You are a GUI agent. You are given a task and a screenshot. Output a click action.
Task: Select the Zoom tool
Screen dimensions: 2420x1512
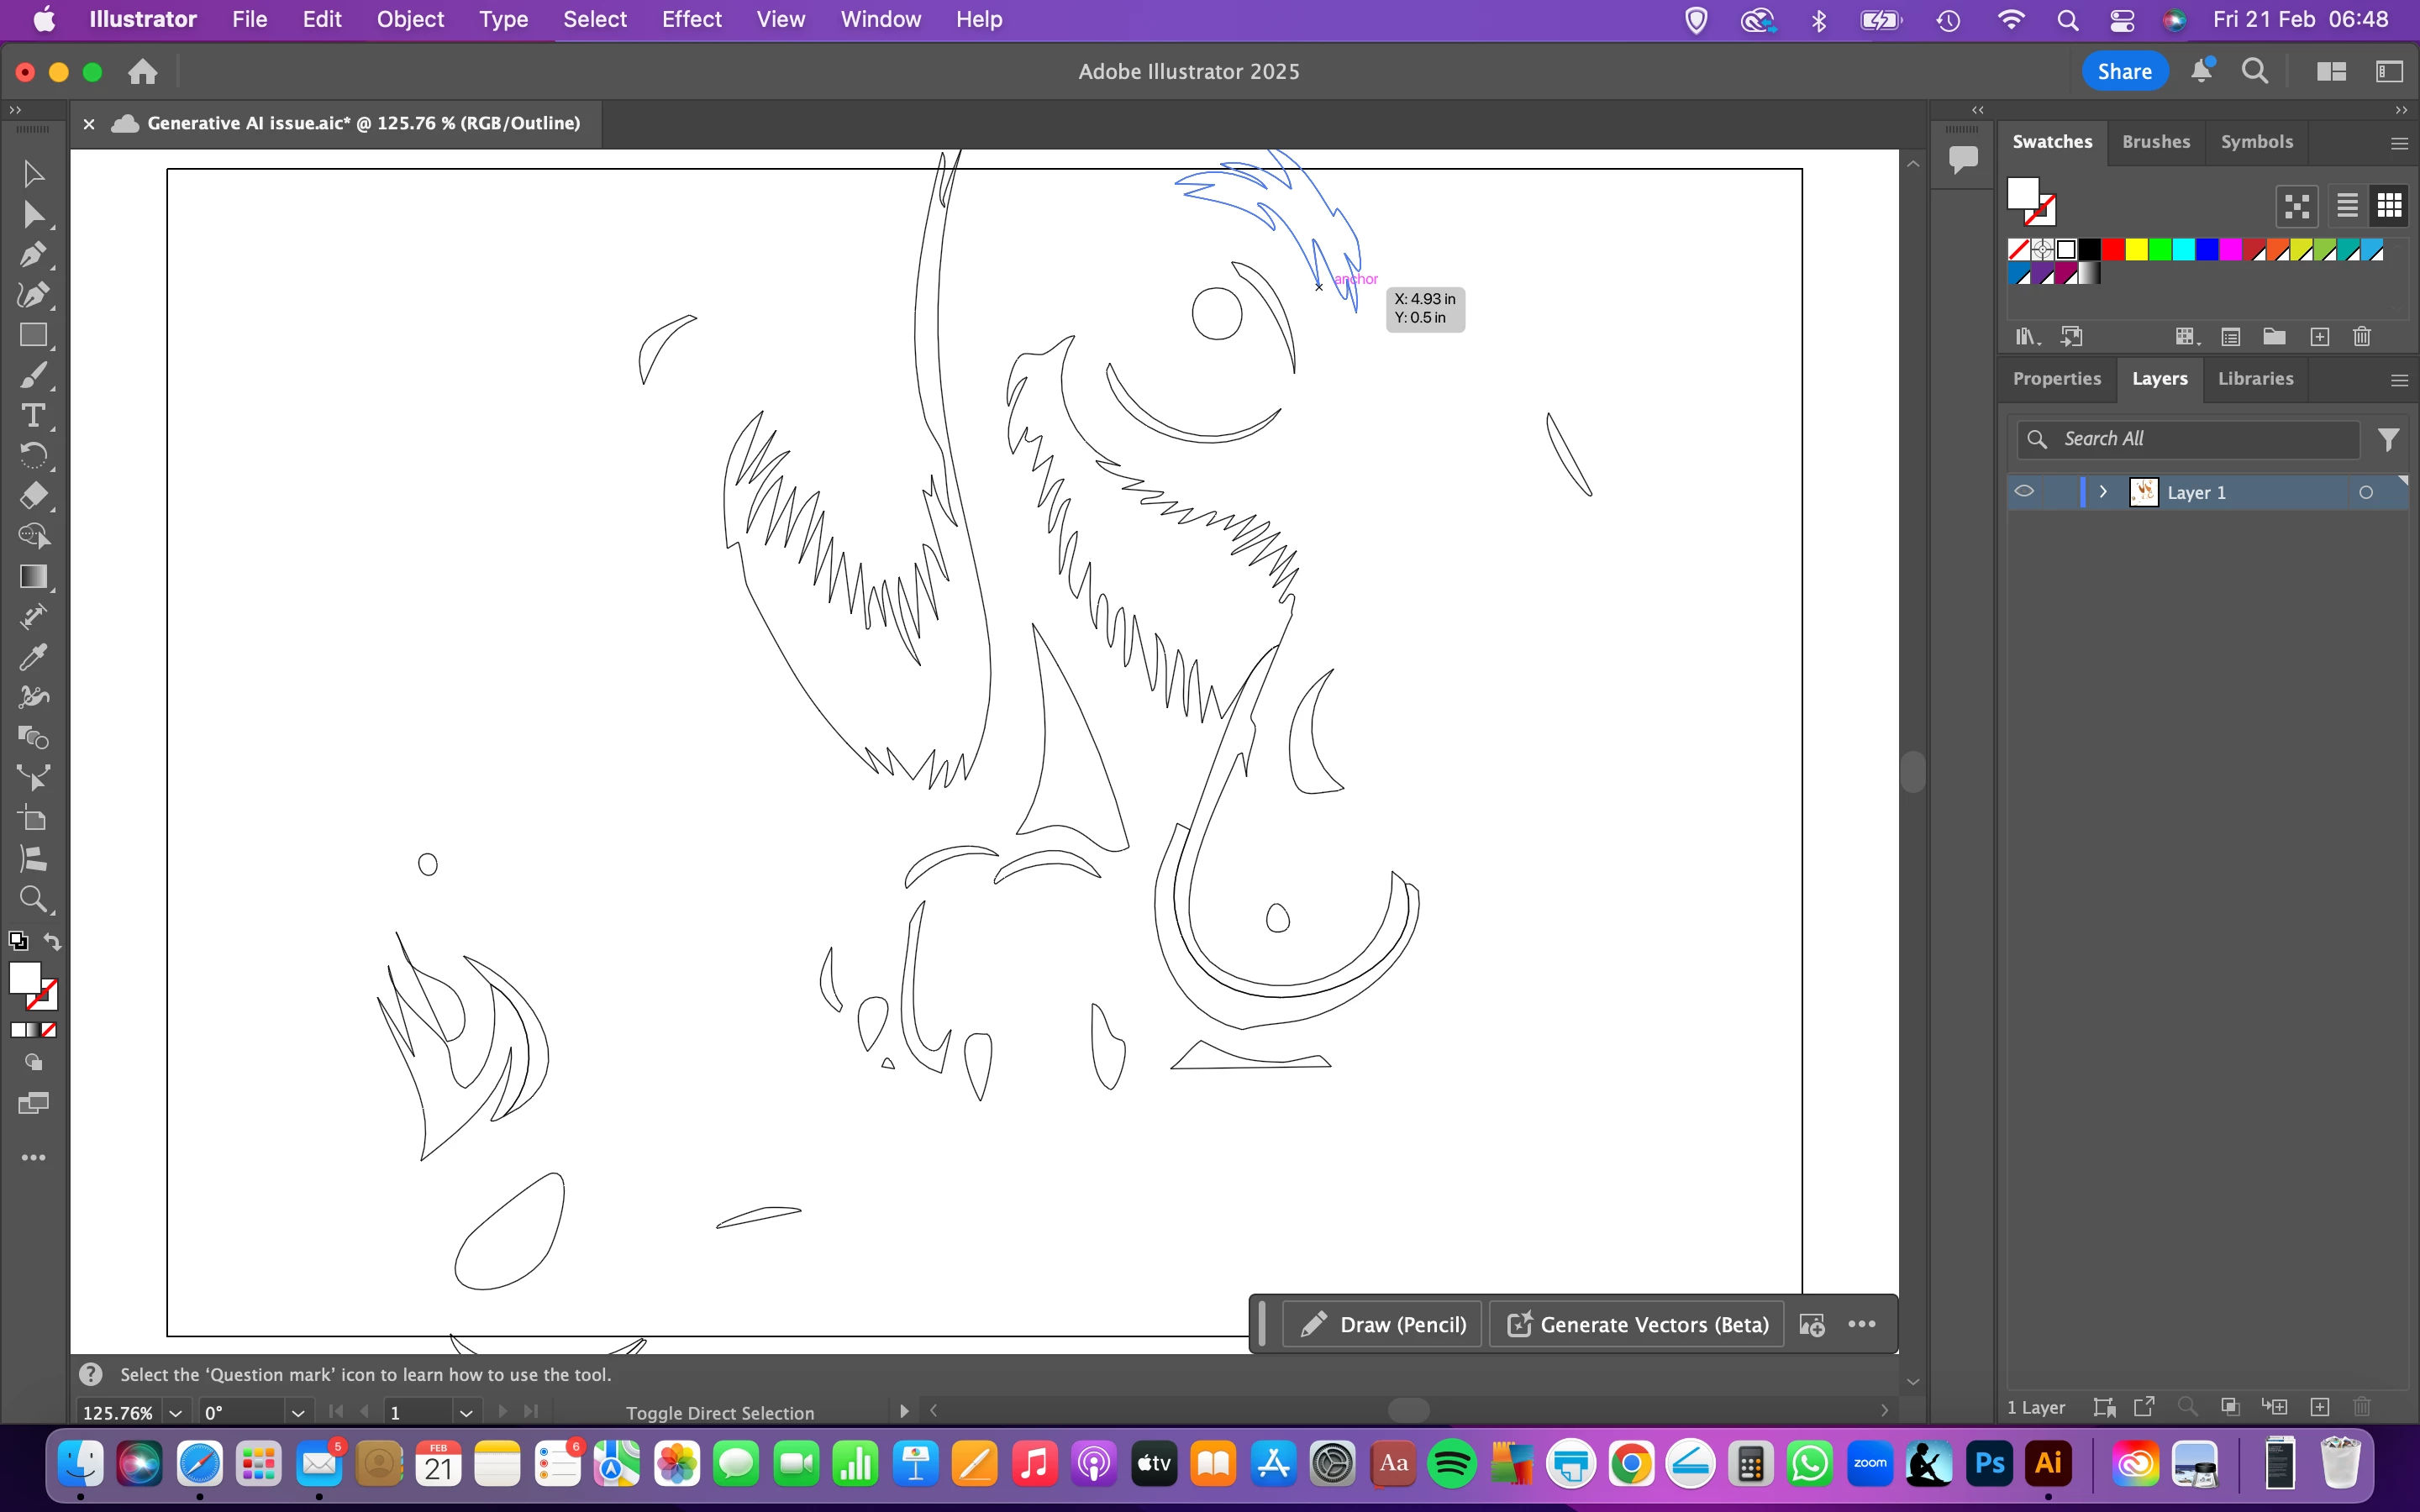pos(32,899)
